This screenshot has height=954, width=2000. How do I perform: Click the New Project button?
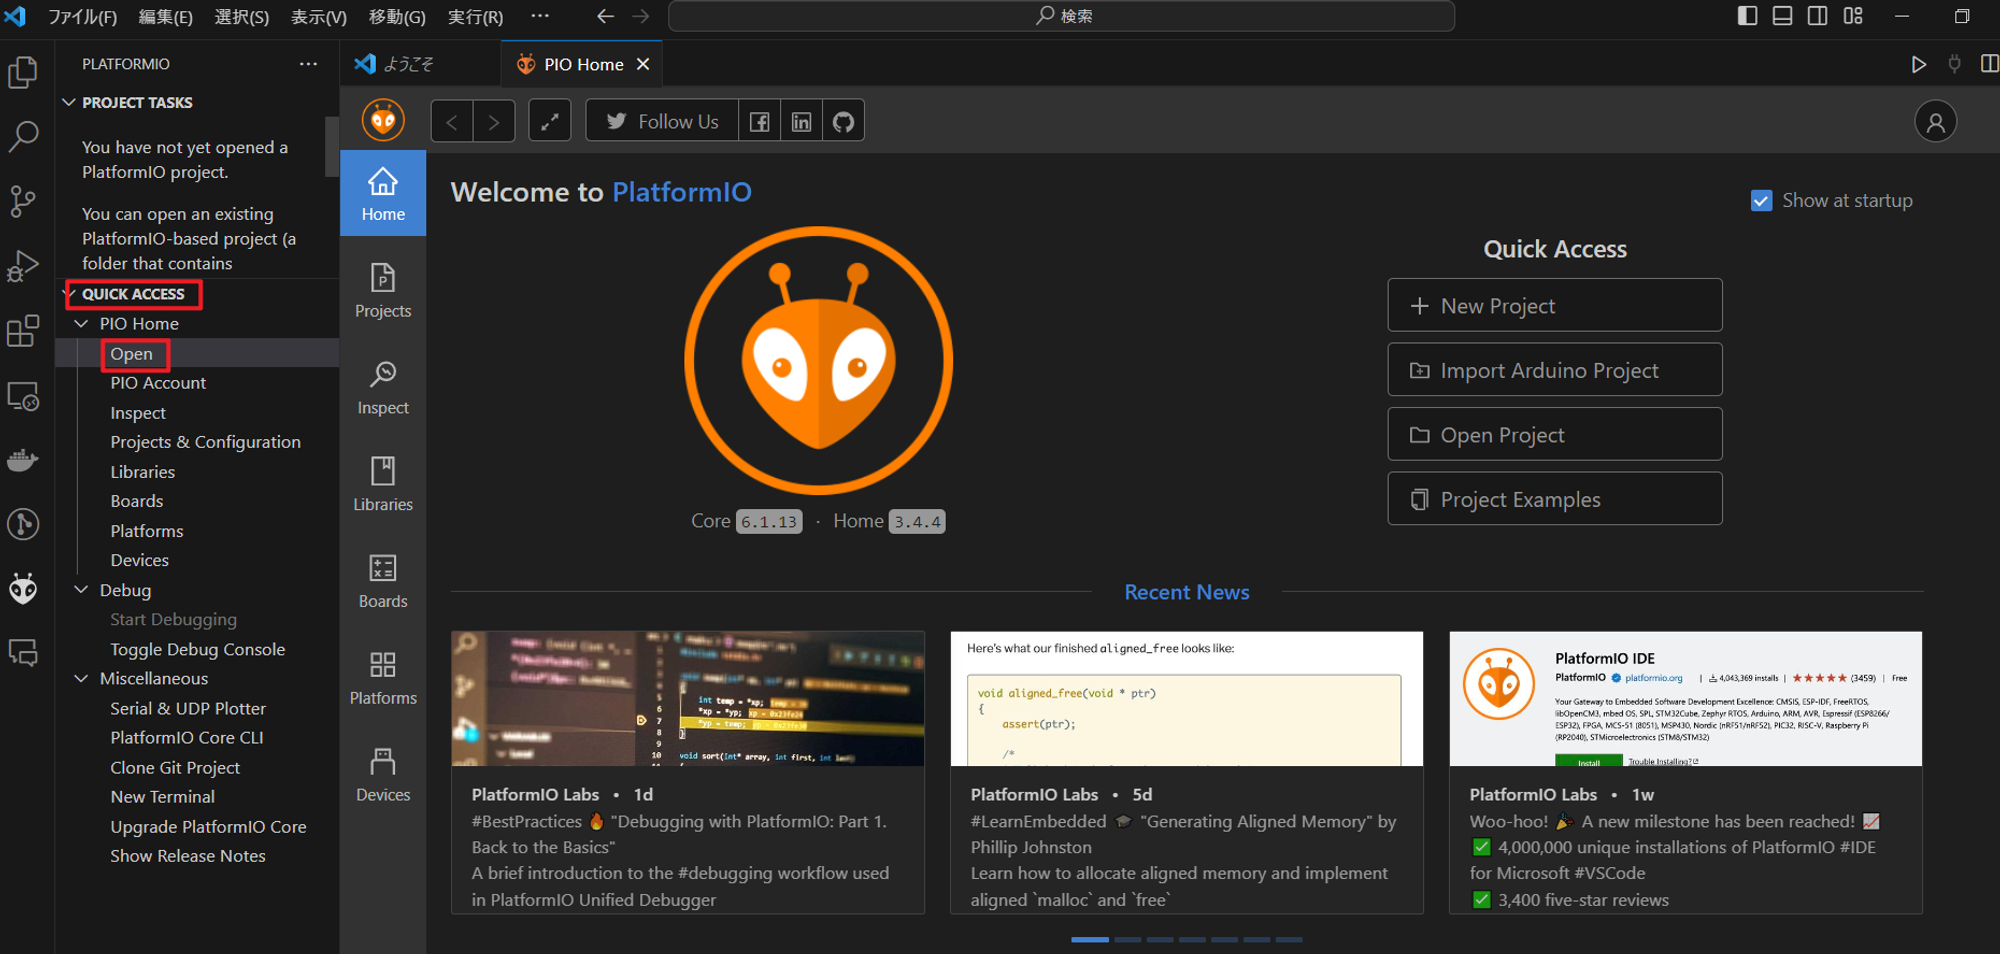1555,306
